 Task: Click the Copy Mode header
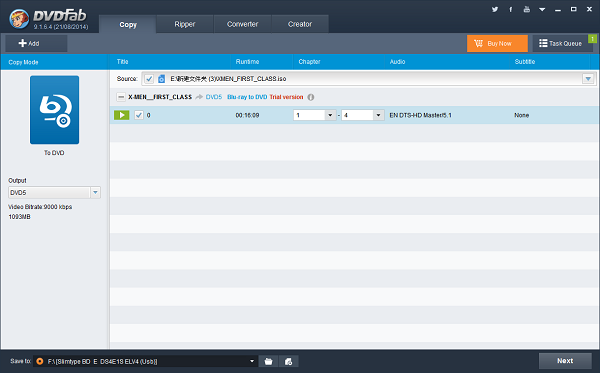tap(23, 62)
